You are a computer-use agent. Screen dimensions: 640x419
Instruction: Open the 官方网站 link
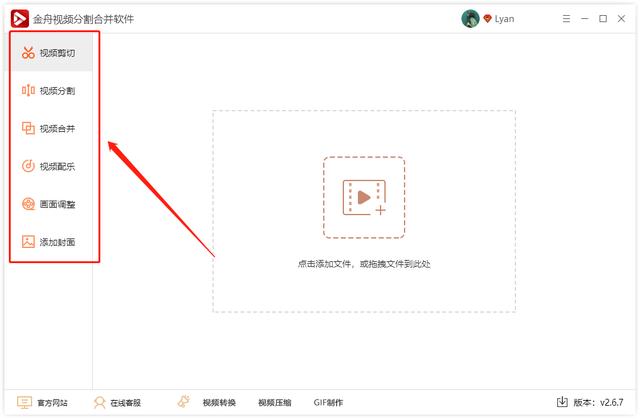(42, 403)
